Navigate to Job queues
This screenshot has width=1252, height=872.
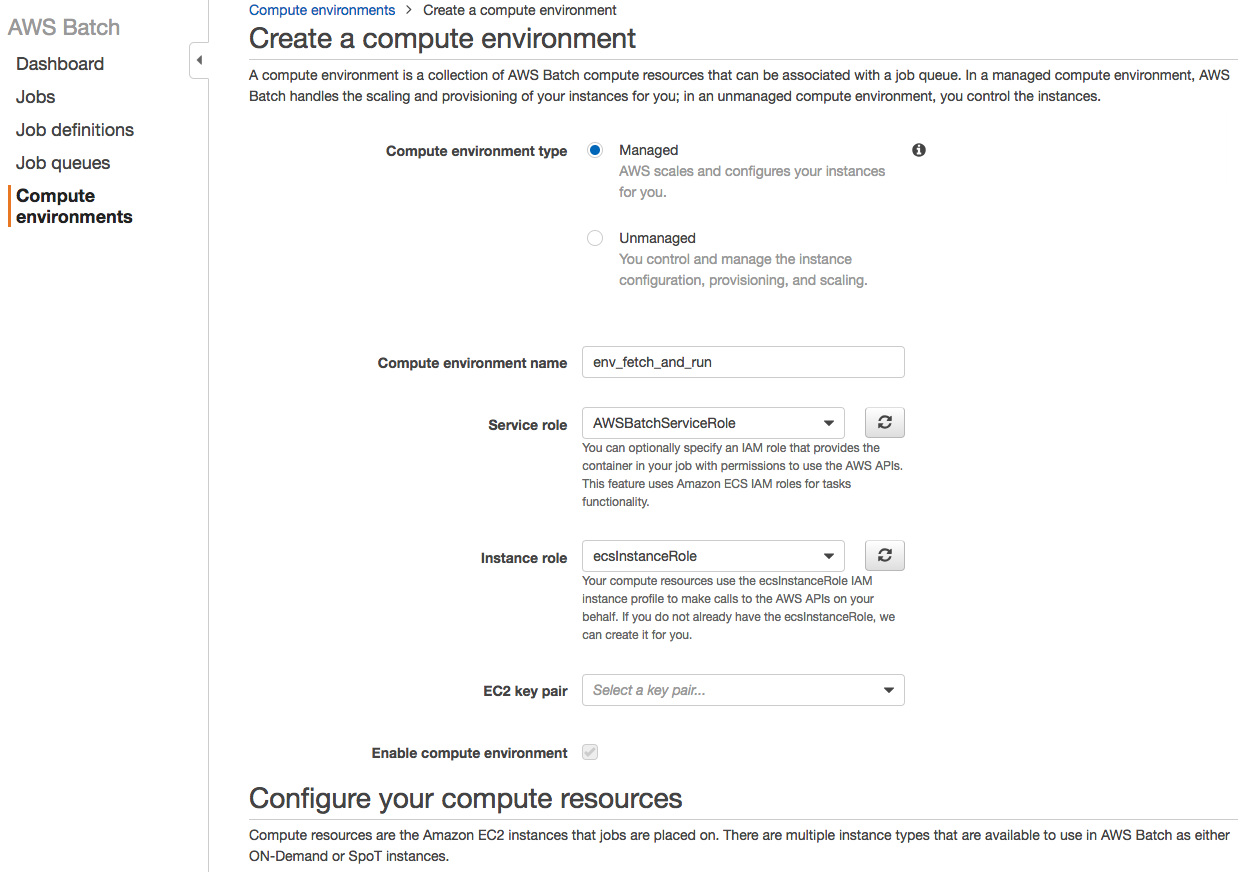[63, 163]
